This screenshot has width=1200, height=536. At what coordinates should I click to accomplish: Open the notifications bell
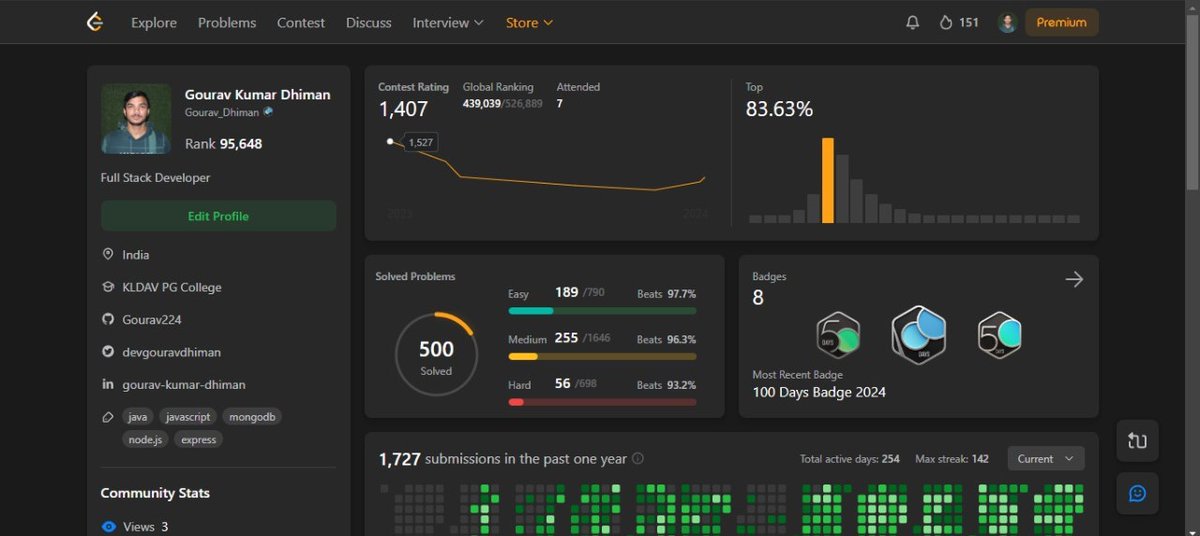coord(912,22)
